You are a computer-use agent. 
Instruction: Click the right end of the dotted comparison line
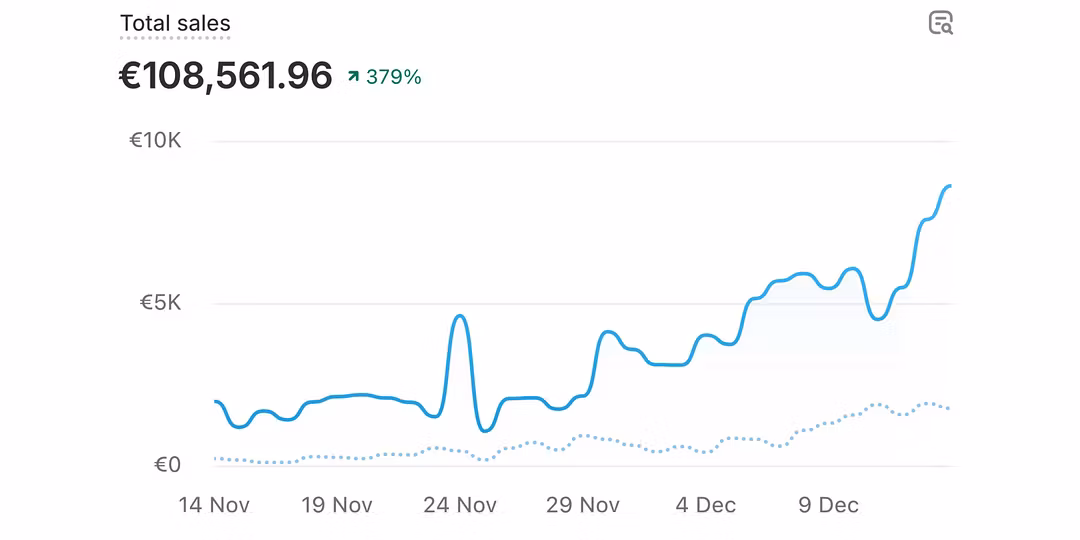948,408
